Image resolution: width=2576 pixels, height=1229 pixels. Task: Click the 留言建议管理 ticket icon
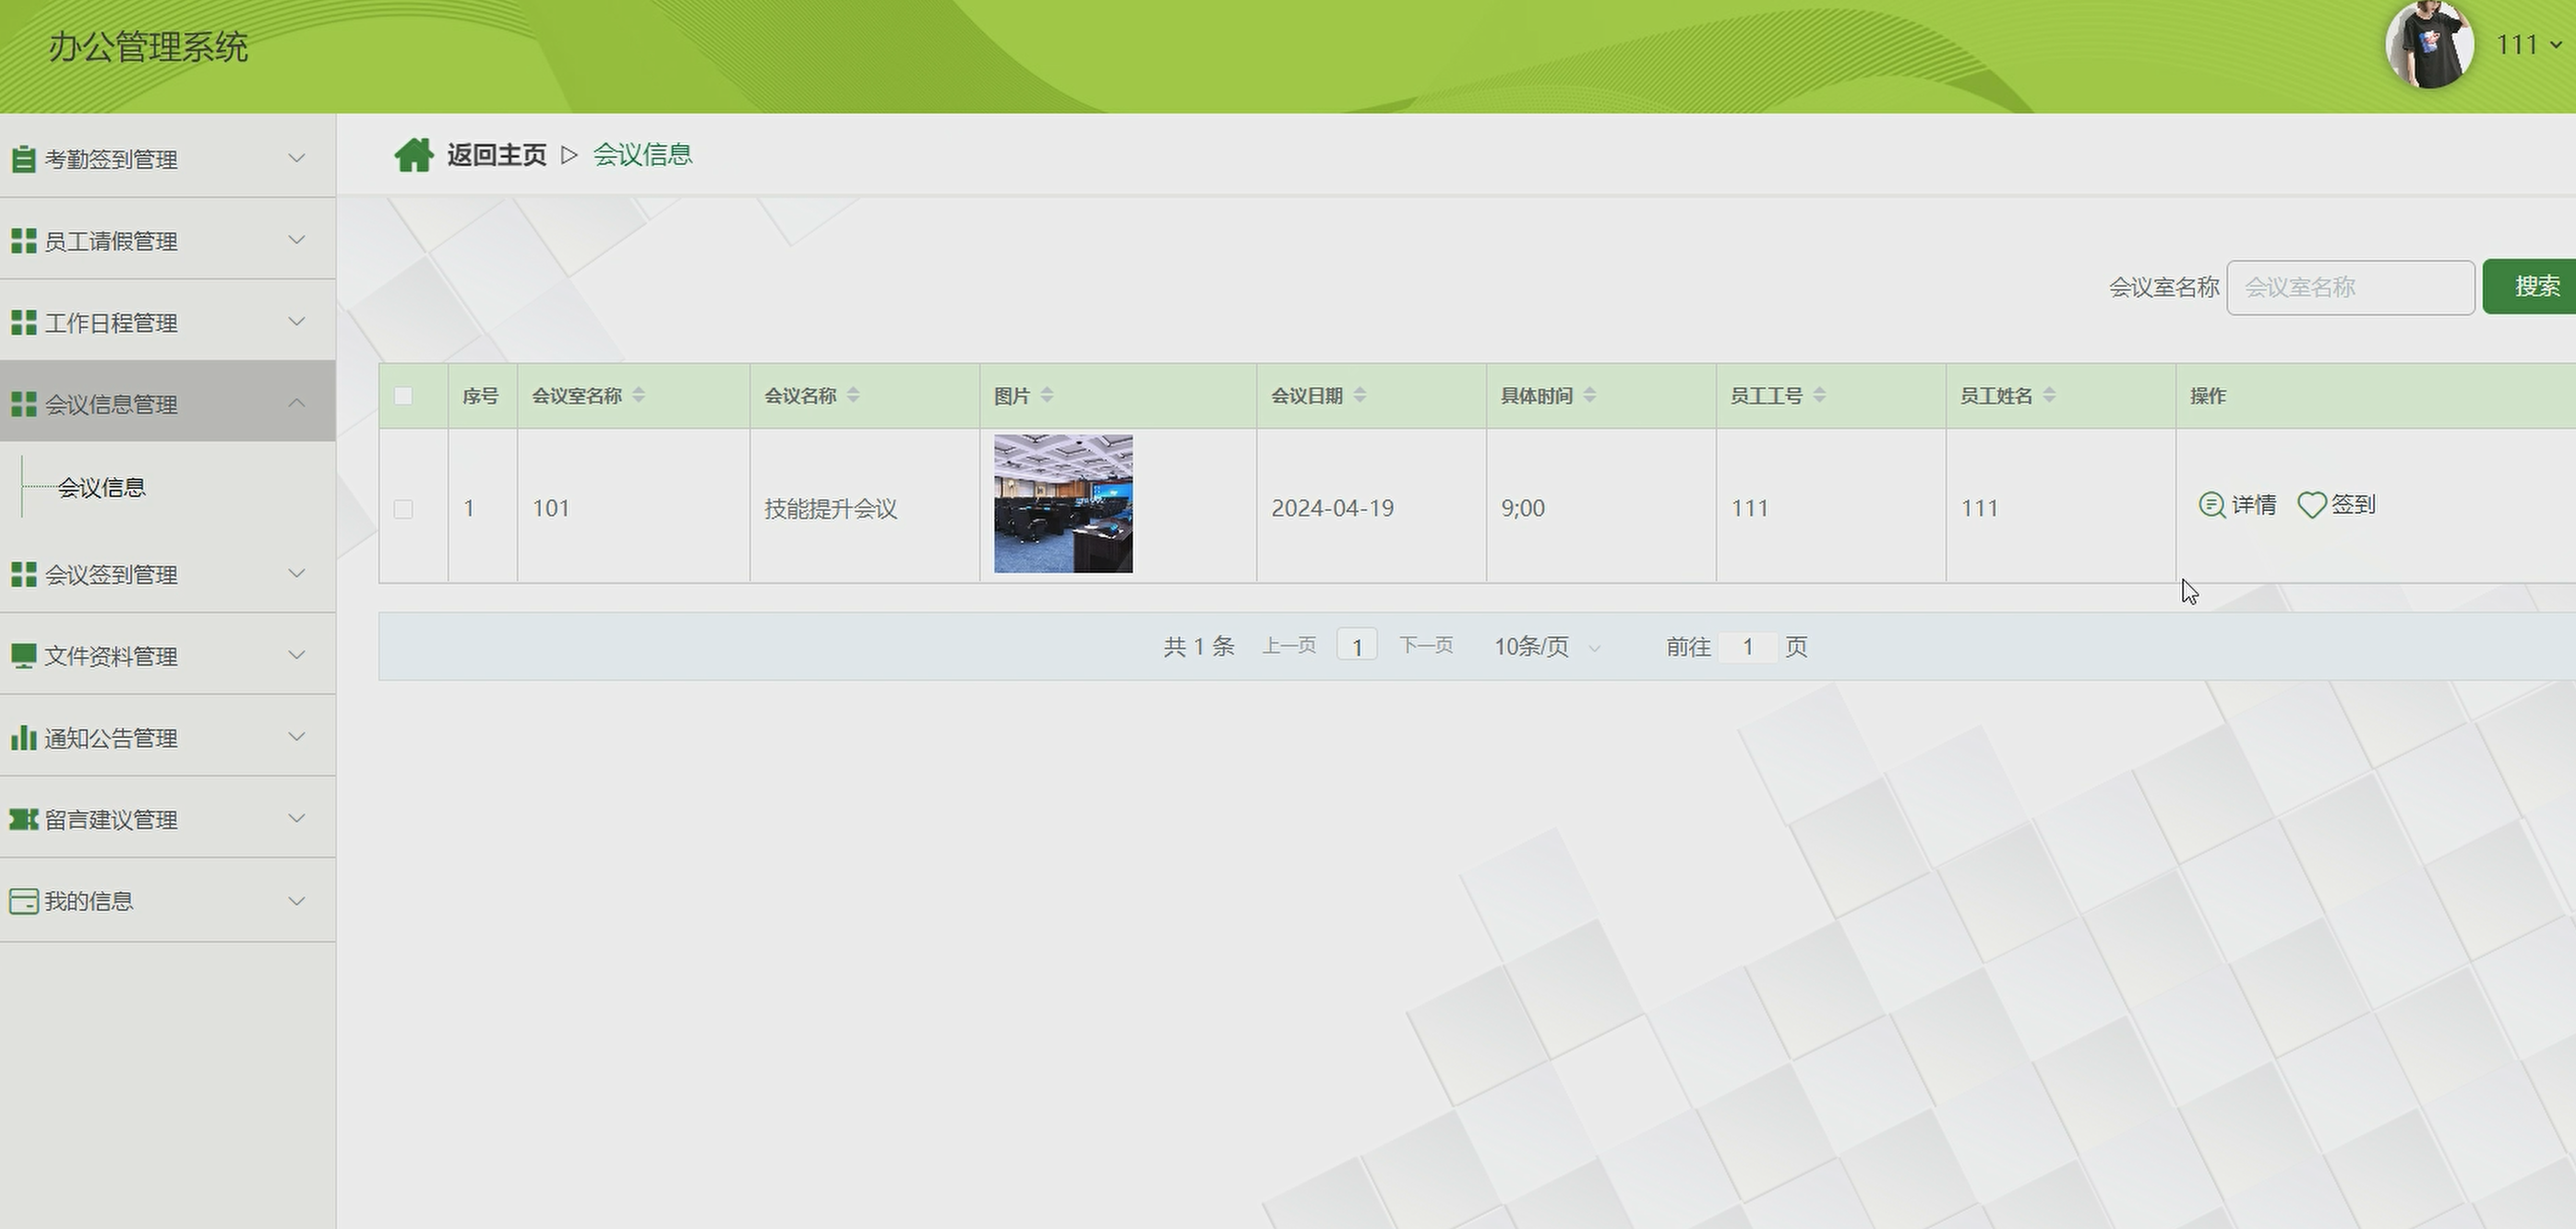click(x=23, y=819)
